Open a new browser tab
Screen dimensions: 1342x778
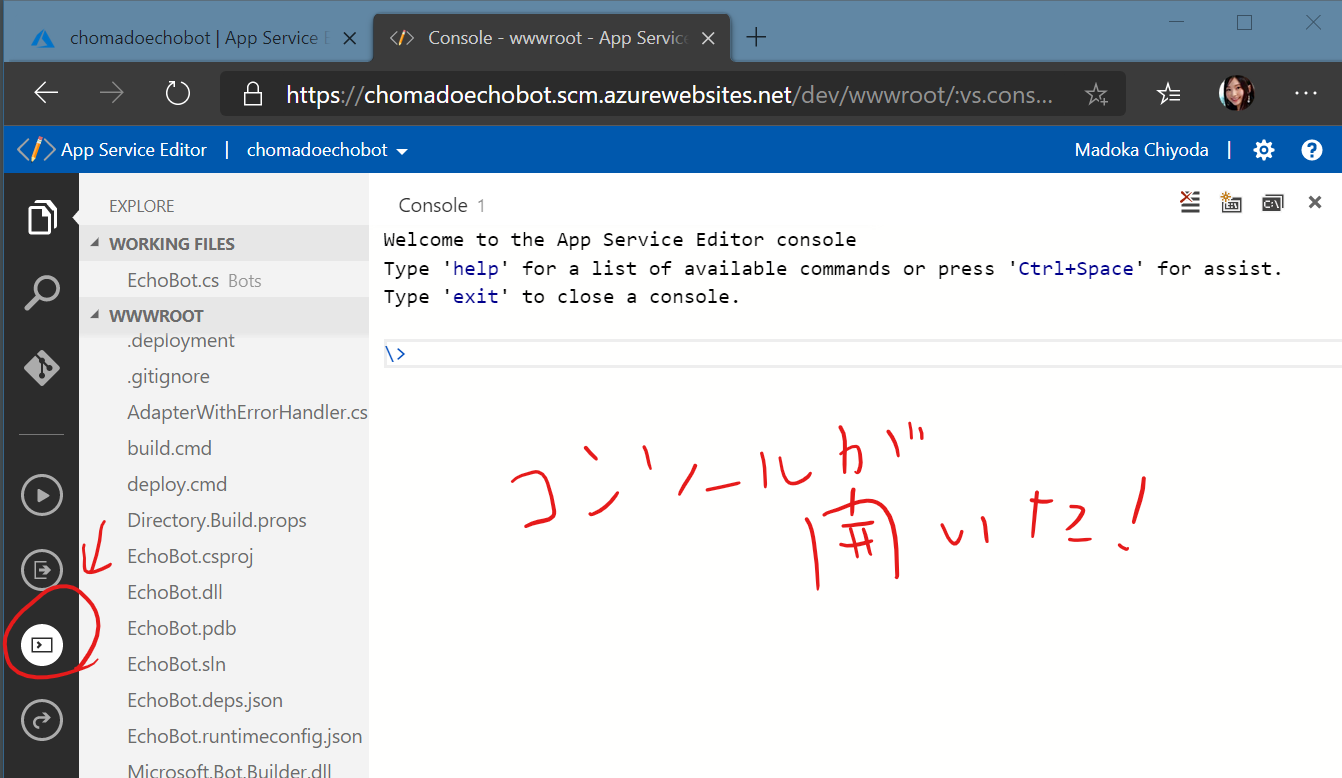click(x=757, y=38)
